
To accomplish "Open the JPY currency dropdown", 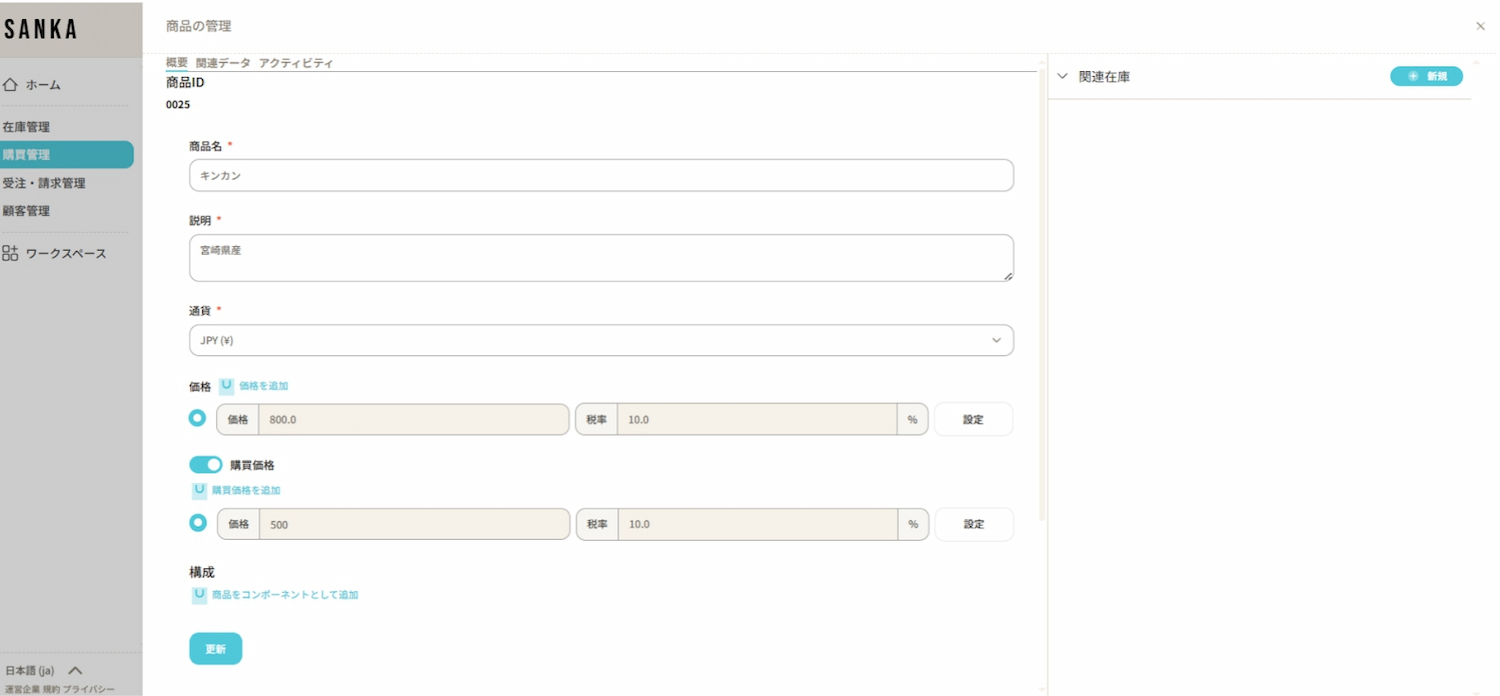I will click(x=601, y=340).
